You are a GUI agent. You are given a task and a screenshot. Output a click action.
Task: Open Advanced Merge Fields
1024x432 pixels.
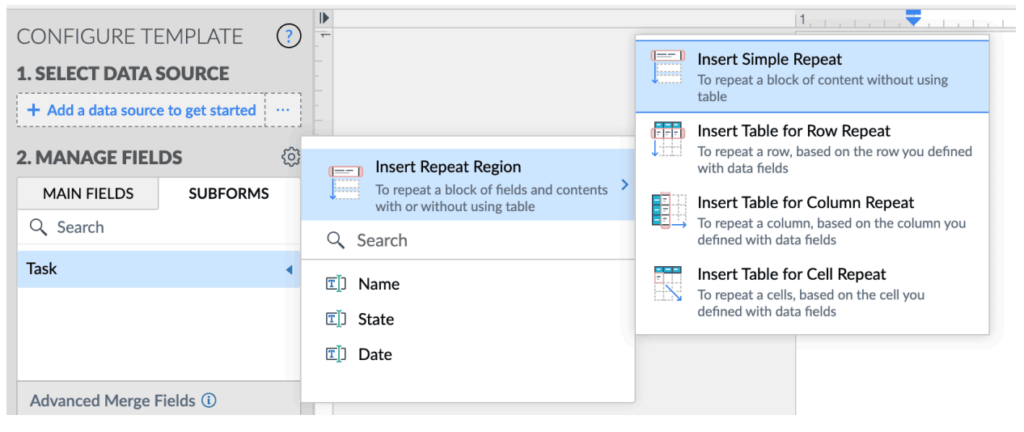[x=113, y=400]
